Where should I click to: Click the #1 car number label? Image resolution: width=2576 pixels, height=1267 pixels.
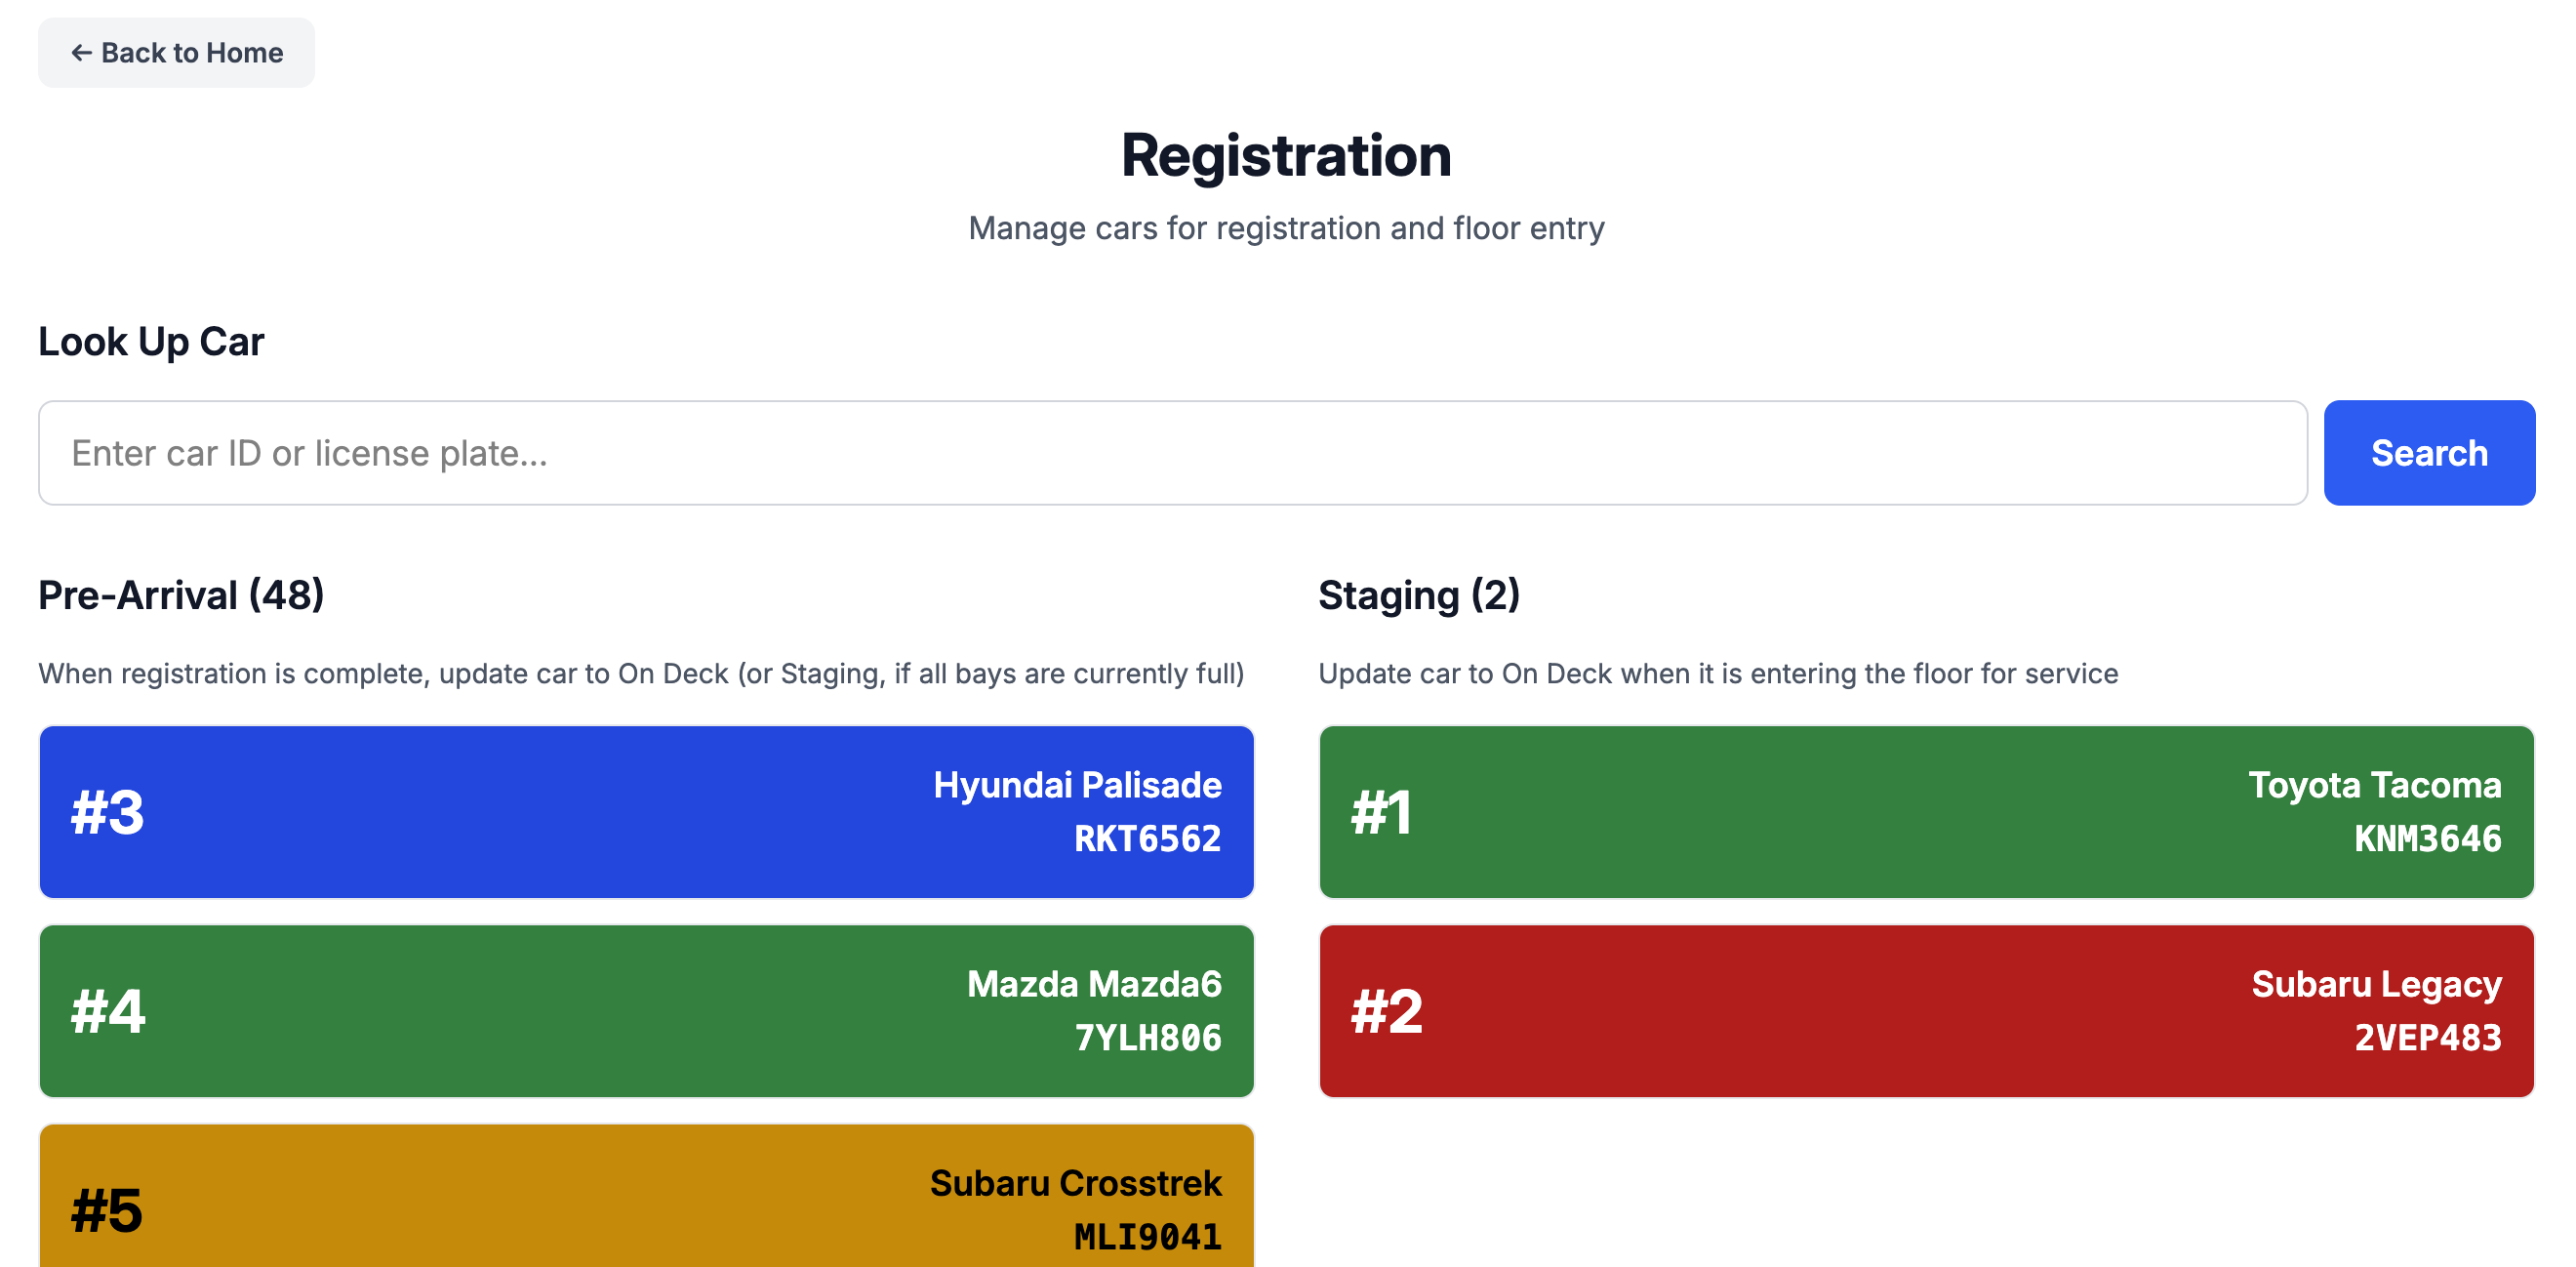[1381, 812]
